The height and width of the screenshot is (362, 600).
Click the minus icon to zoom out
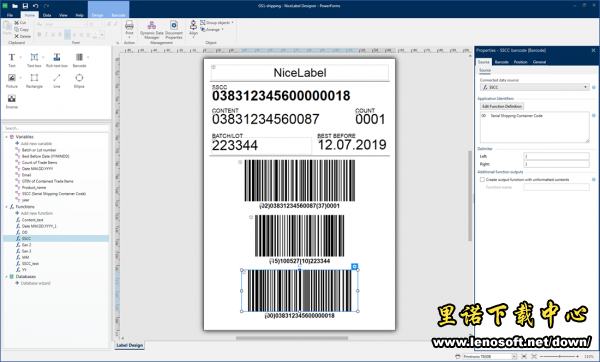coord(542,357)
